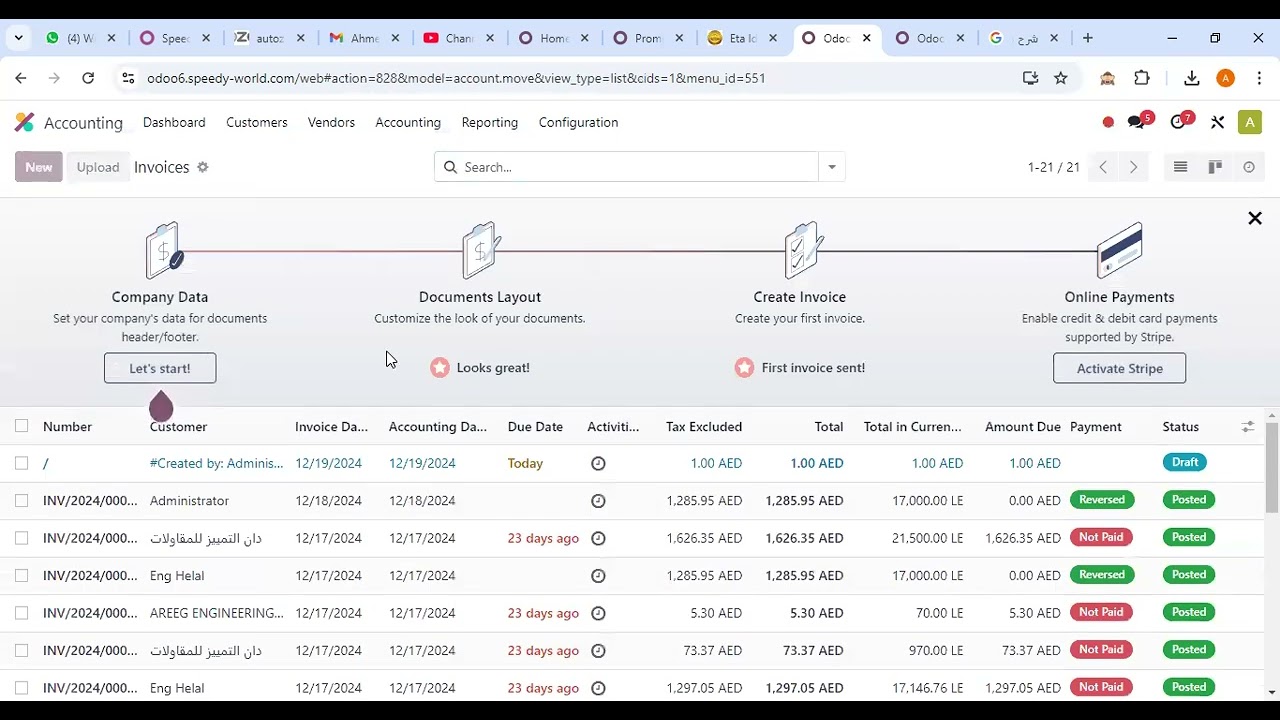Close the onboarding banner
This screenshot has height=720, width=1280.
[1255, 218]
